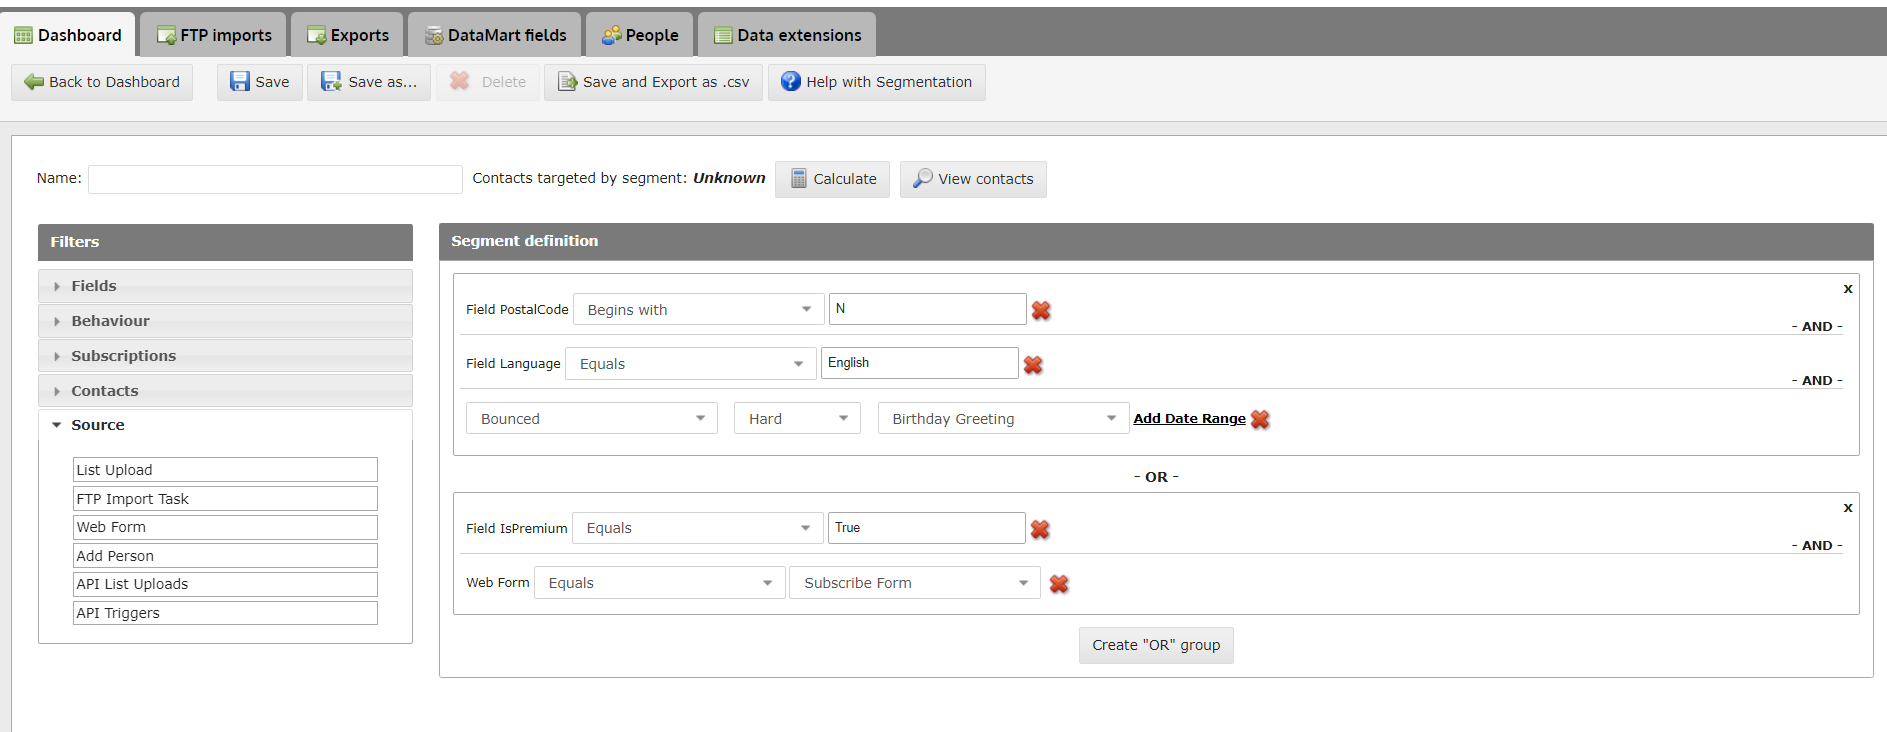This screenshot has height=732, width=1887.
Task: Remove the PostalCode filter with red X
Action: [1041, 310]
